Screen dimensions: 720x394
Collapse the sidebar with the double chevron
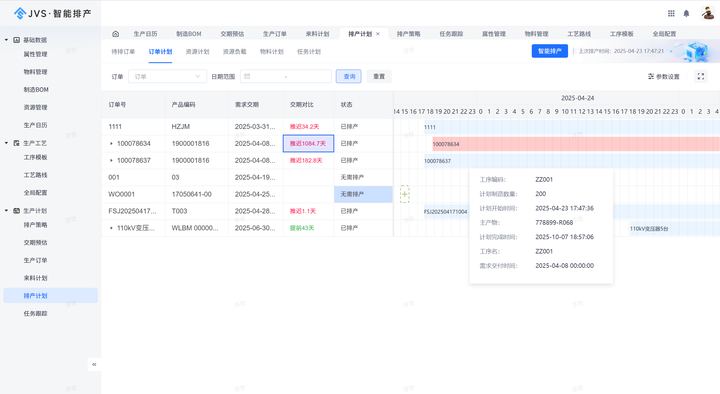pyautogui.click(x=94, y=364)
